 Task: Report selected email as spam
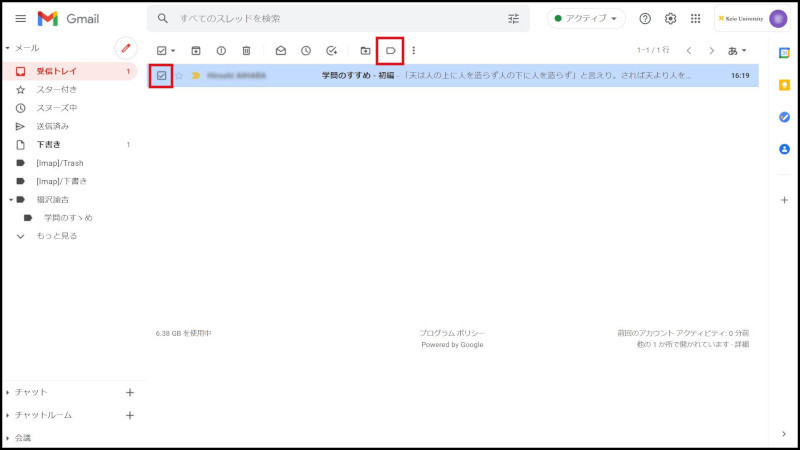[221, 50]
